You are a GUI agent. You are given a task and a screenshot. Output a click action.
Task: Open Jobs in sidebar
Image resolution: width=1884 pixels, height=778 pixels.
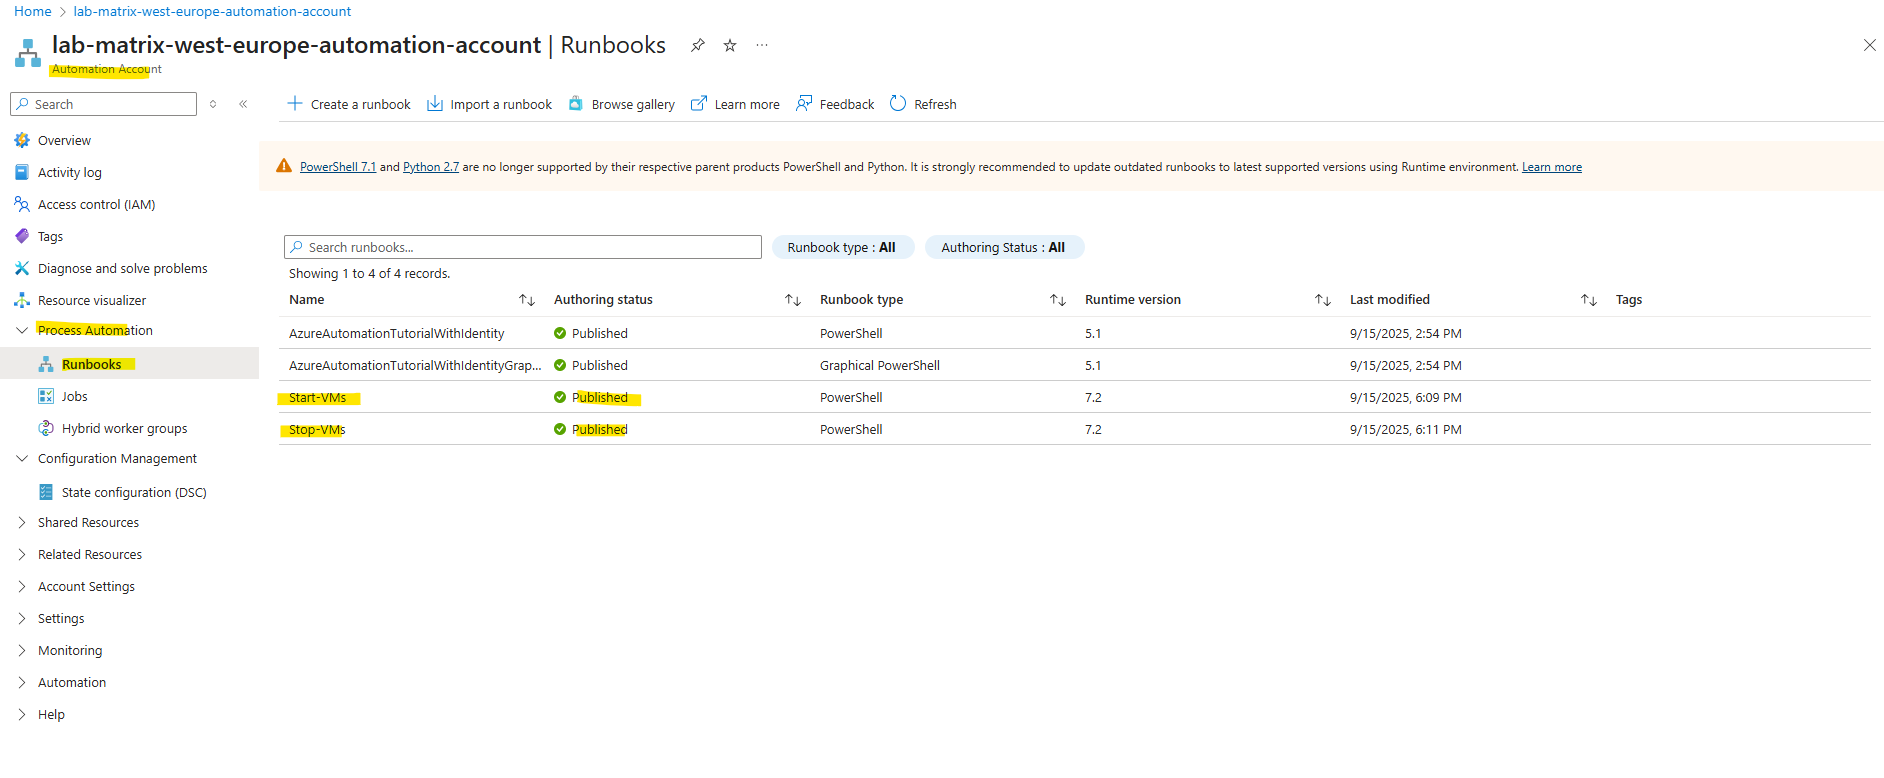click(74, 397)
